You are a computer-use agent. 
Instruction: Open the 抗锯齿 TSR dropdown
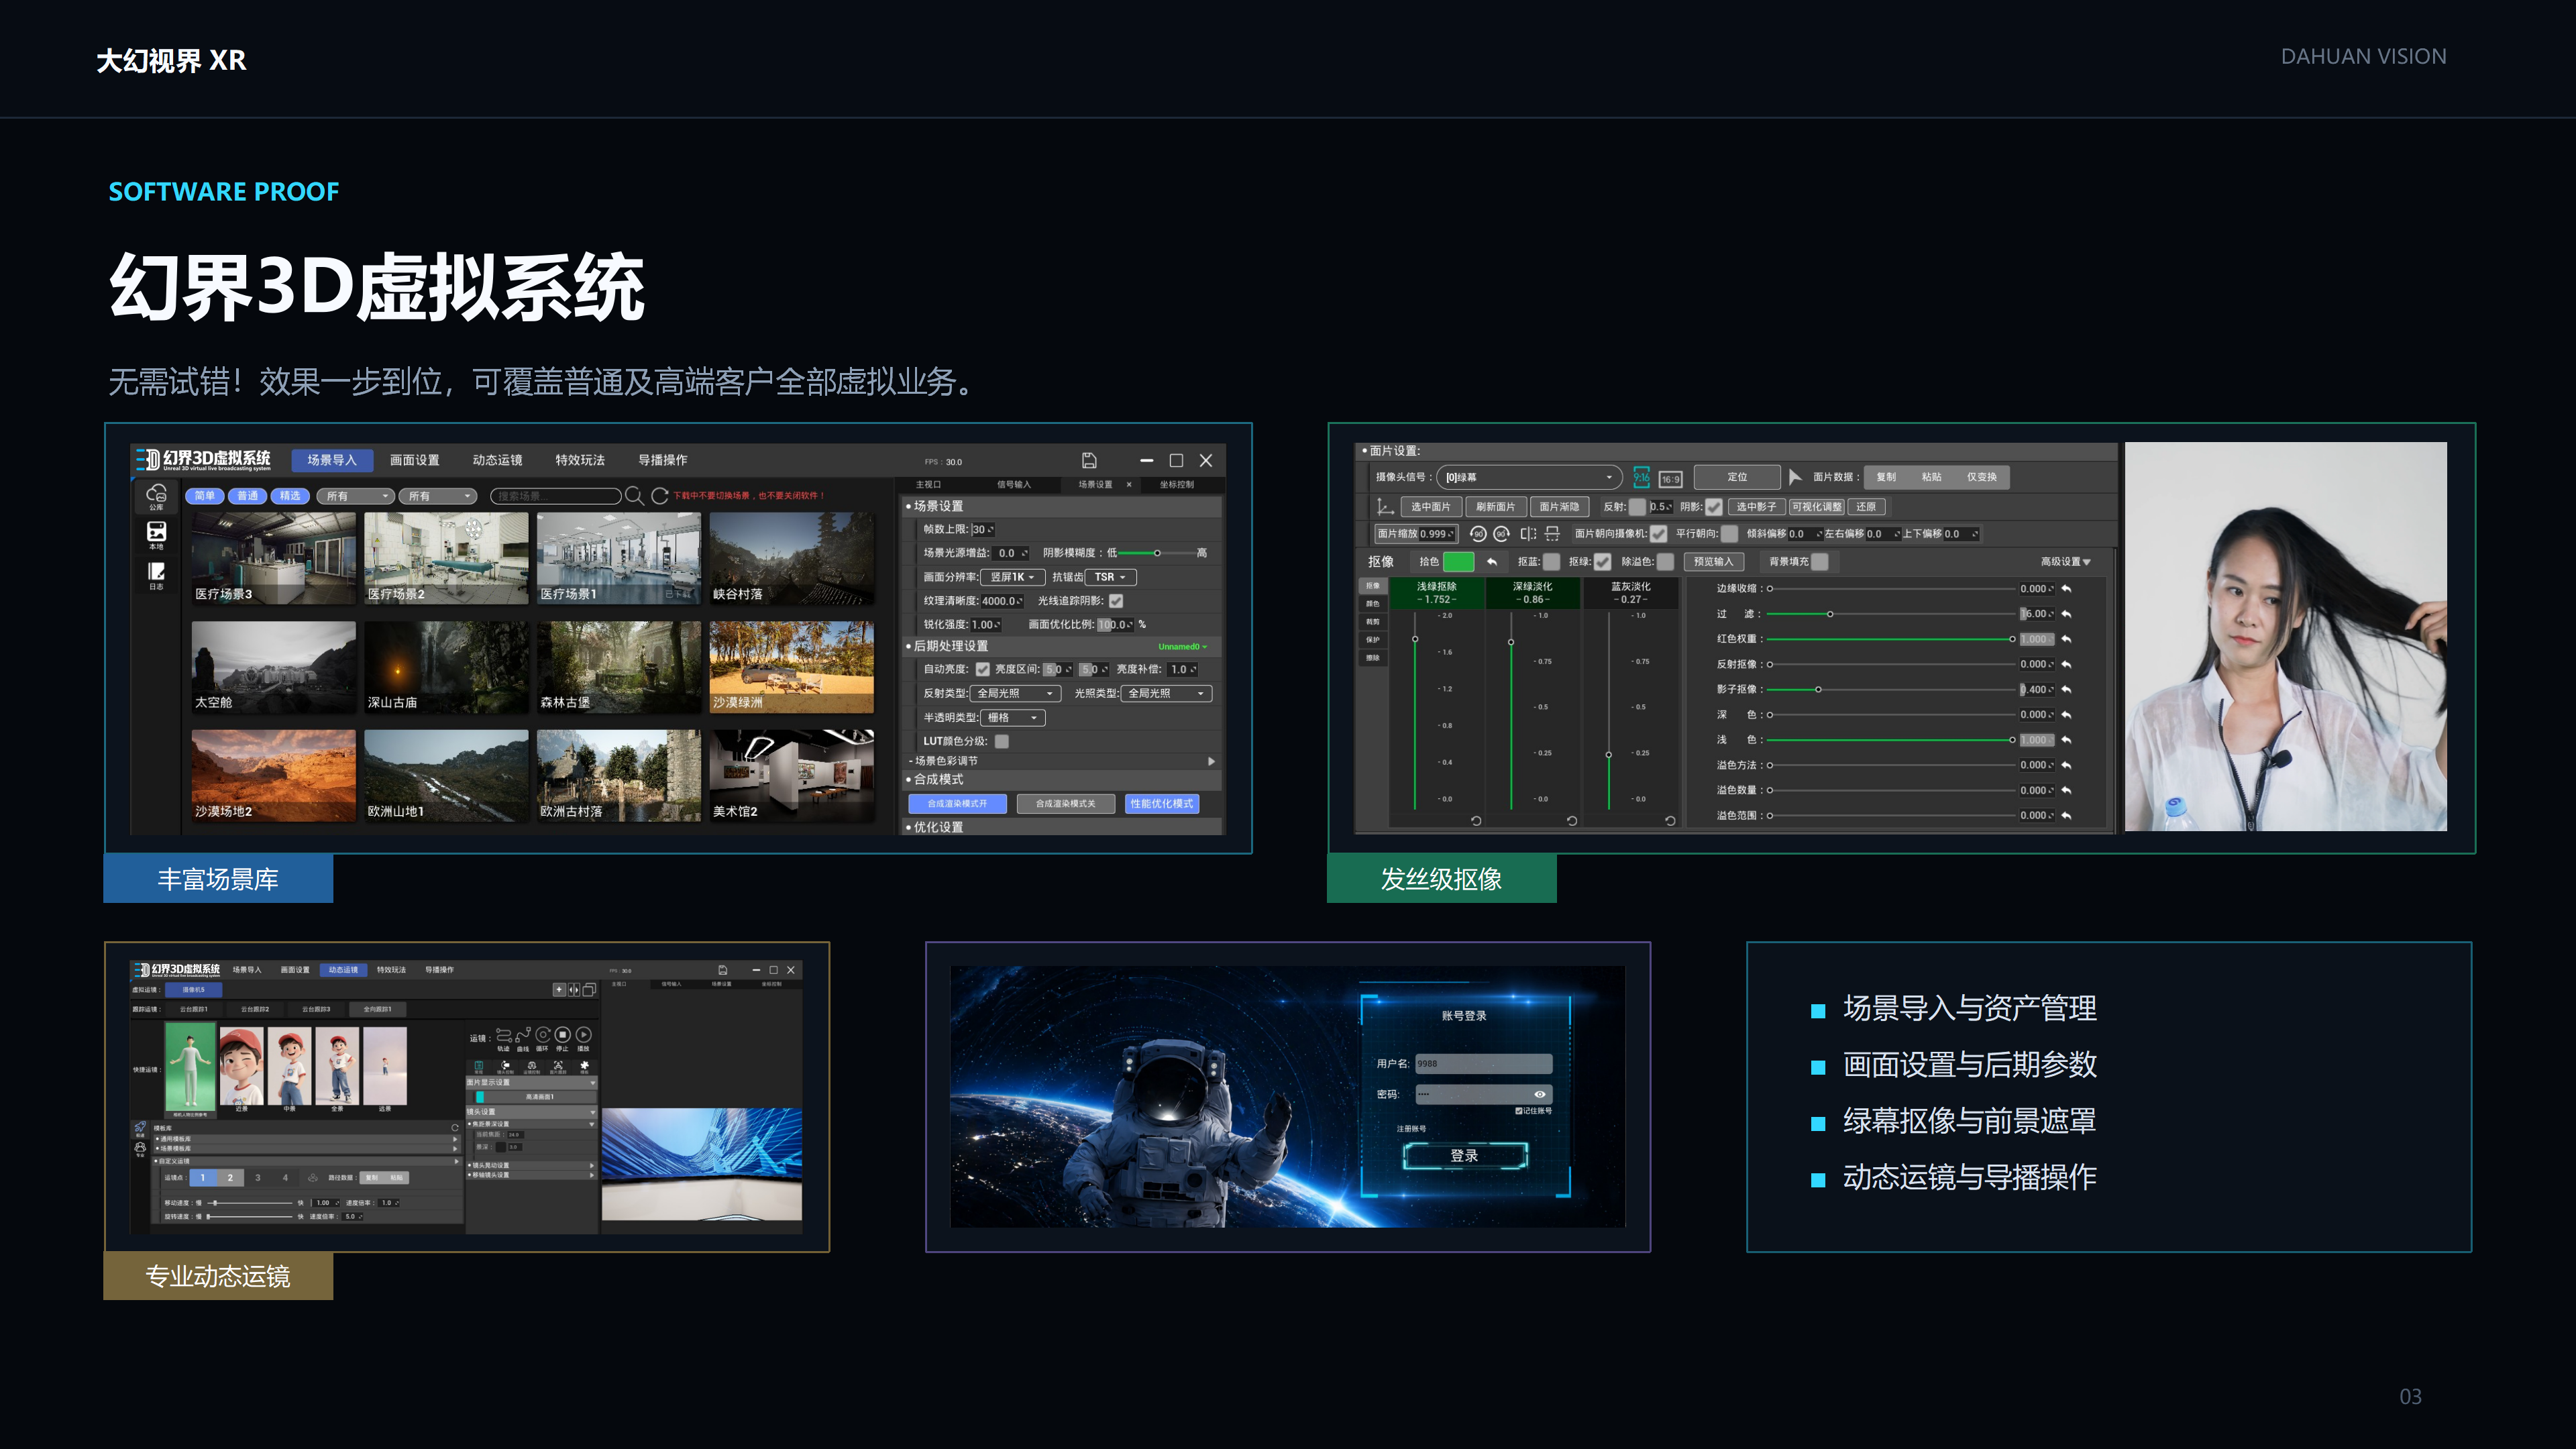pos(1110,577)
